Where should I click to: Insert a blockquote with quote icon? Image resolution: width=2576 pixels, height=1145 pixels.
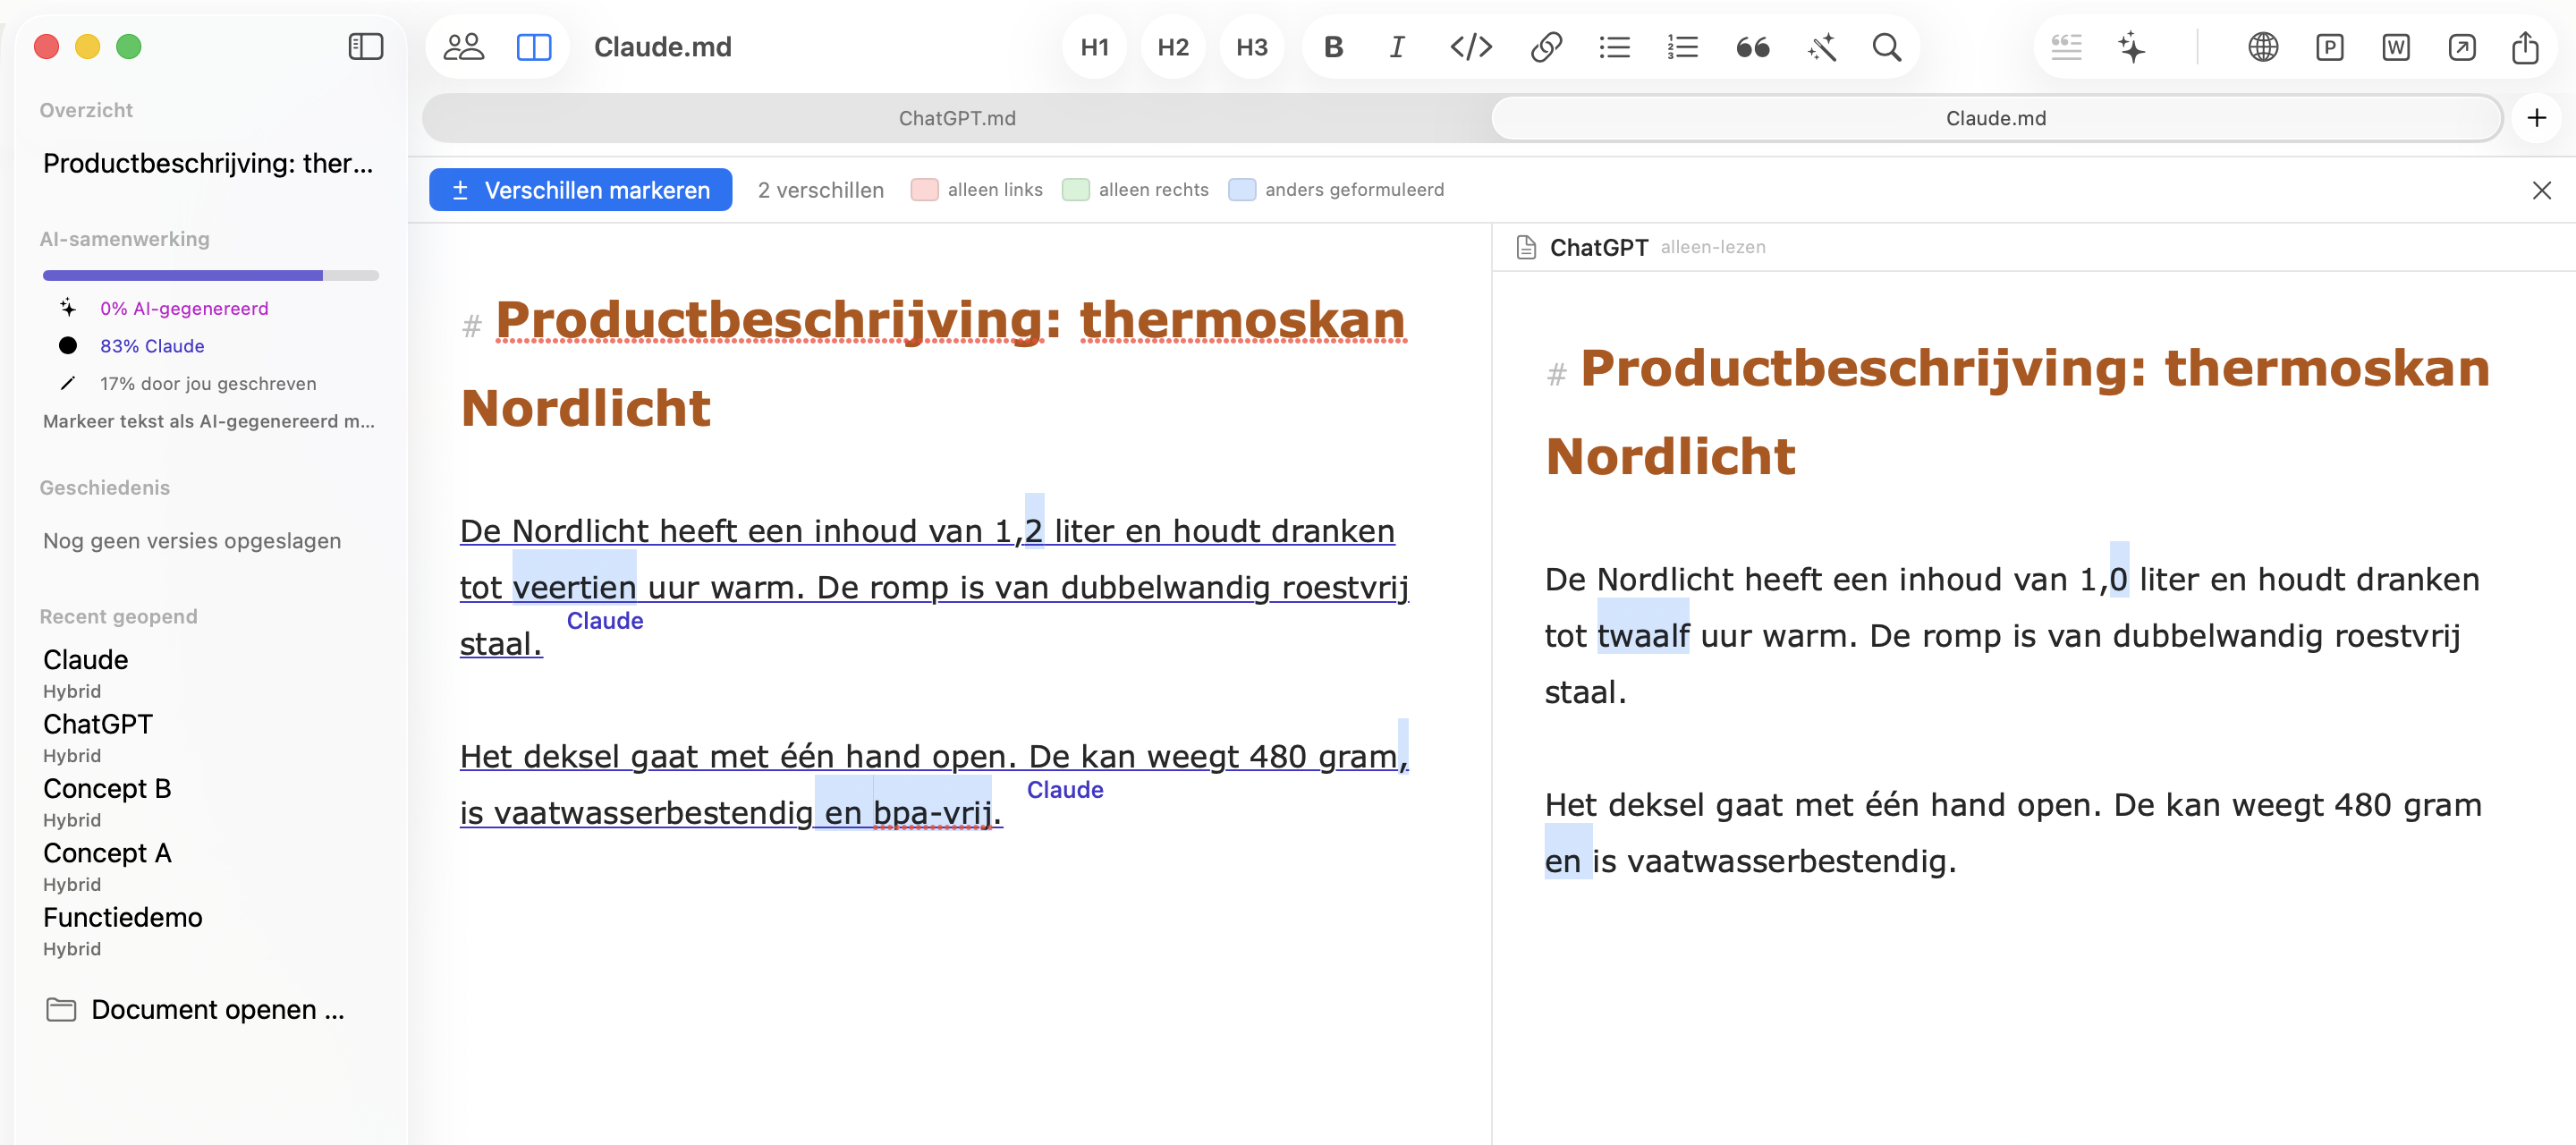pos(1752,47)
